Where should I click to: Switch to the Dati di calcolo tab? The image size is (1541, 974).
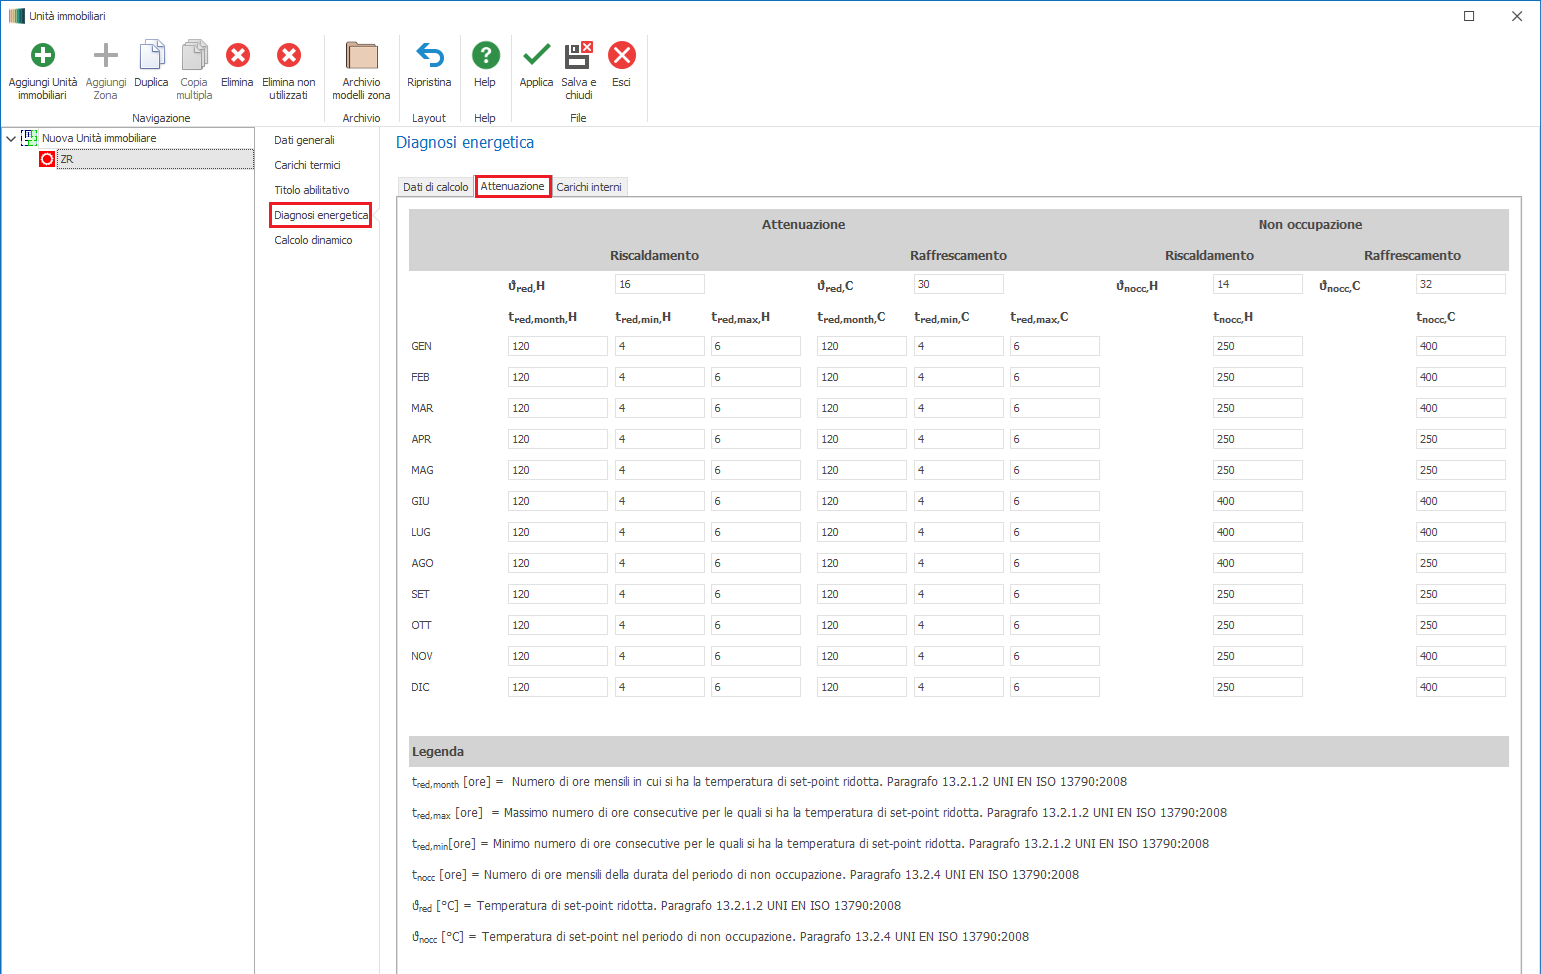tap(435, 187)
